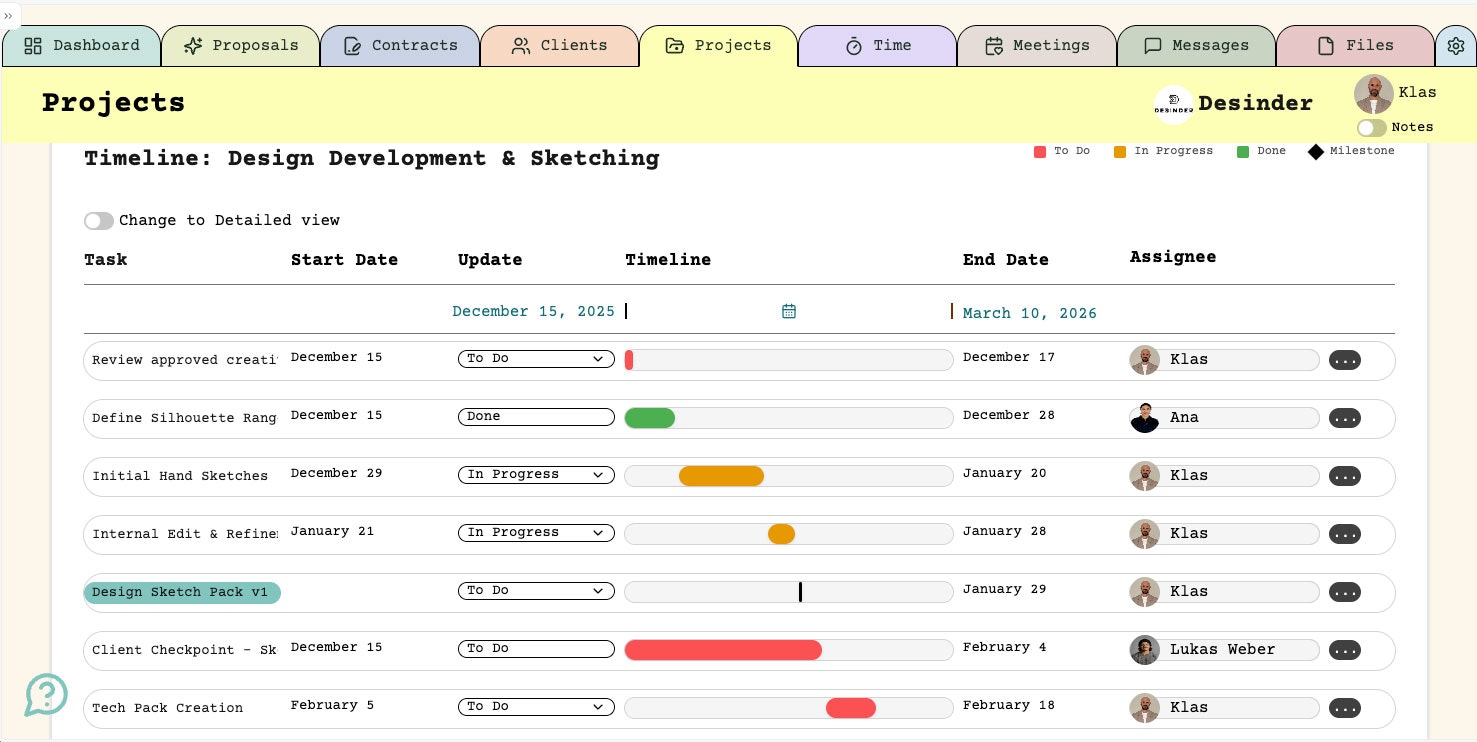This screenshot has height=742, width=1477.
Task: Open the ellipsis menu for Lukas Weber's task
Action: point(1344,650)
